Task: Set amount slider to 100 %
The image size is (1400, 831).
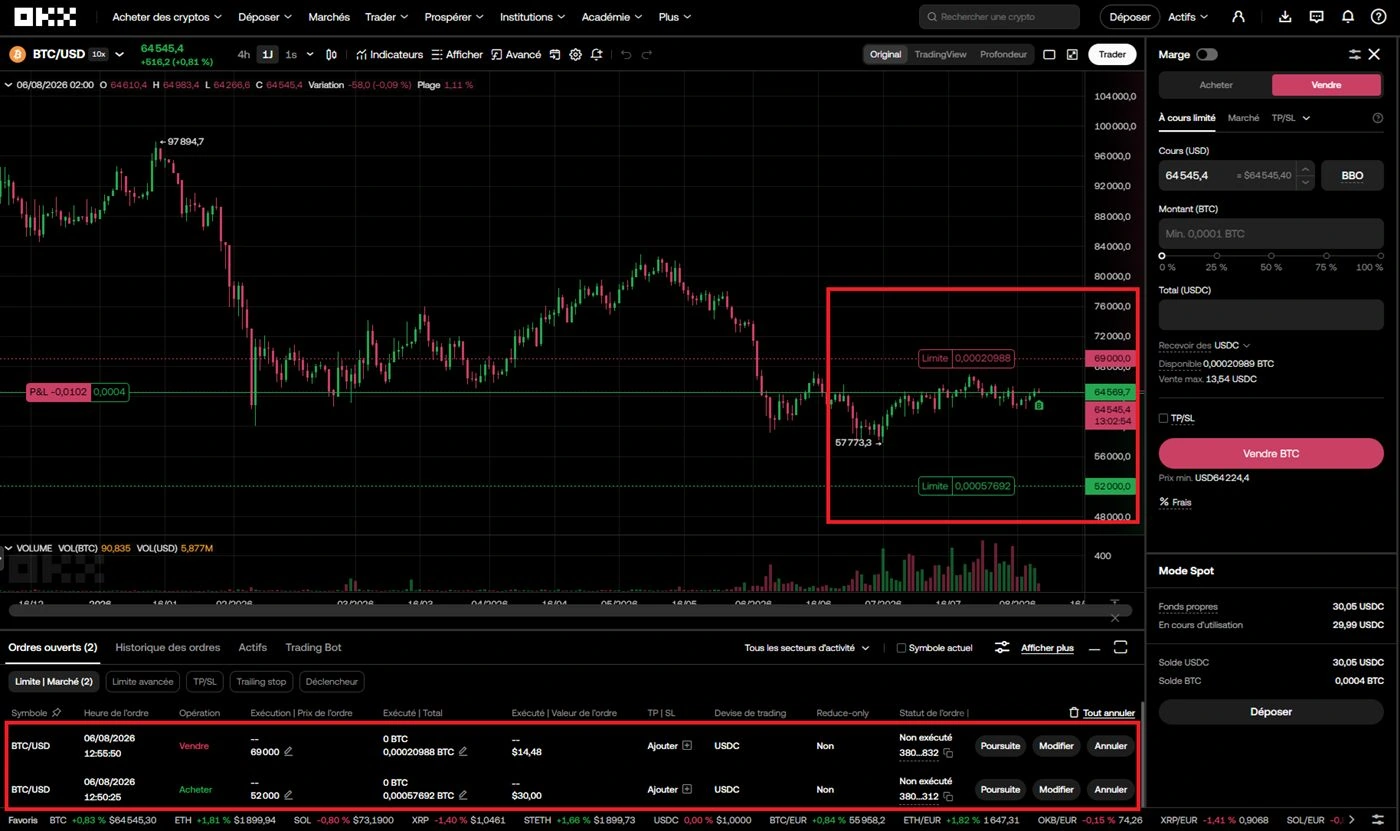Action: pyautogui.click(x=1380, y=256)
